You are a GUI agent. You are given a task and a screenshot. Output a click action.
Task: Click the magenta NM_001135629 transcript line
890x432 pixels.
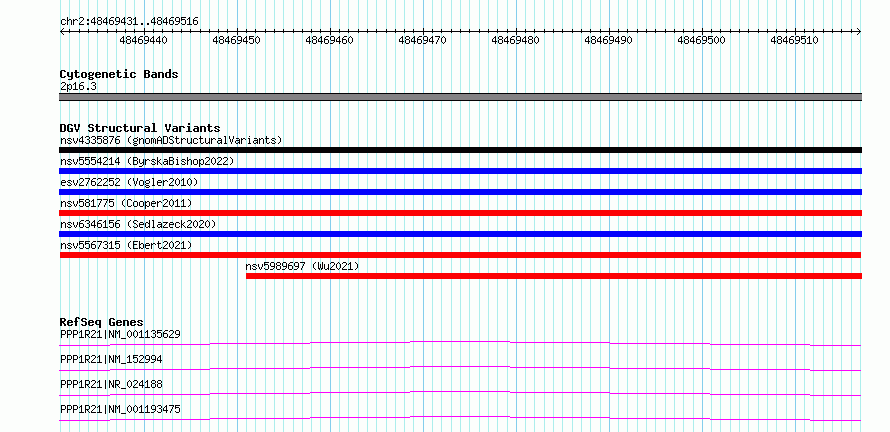pos(460,343)
